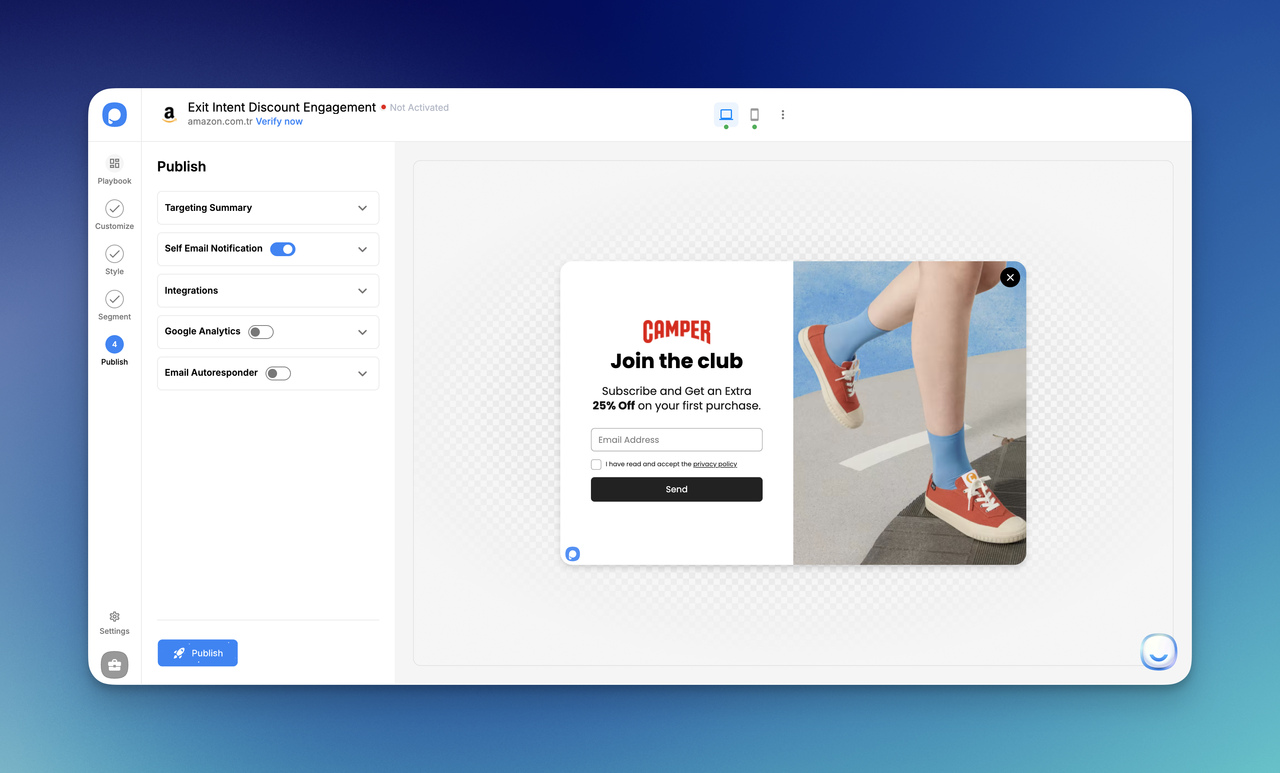1280x773 pixels.
Task: Expand the Targeting Summary section
Action: point(362,208)
